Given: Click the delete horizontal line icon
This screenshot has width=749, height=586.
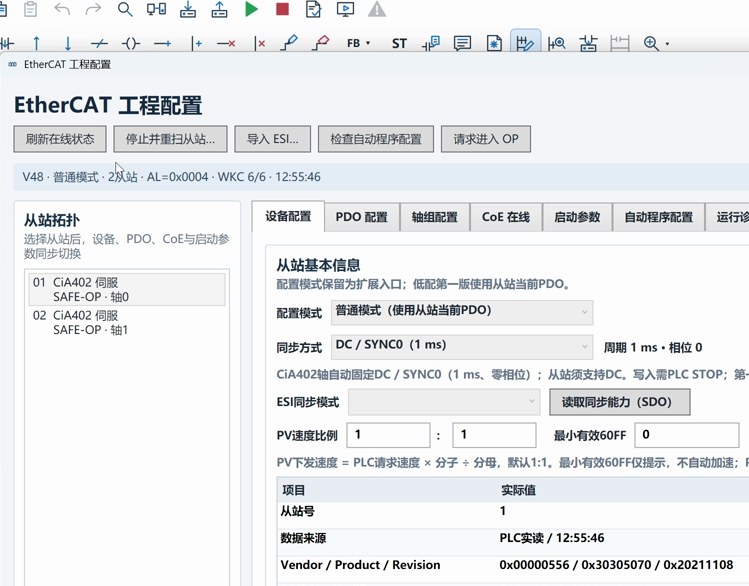Looking at the screenshot, I should click(x=226, y=43).
